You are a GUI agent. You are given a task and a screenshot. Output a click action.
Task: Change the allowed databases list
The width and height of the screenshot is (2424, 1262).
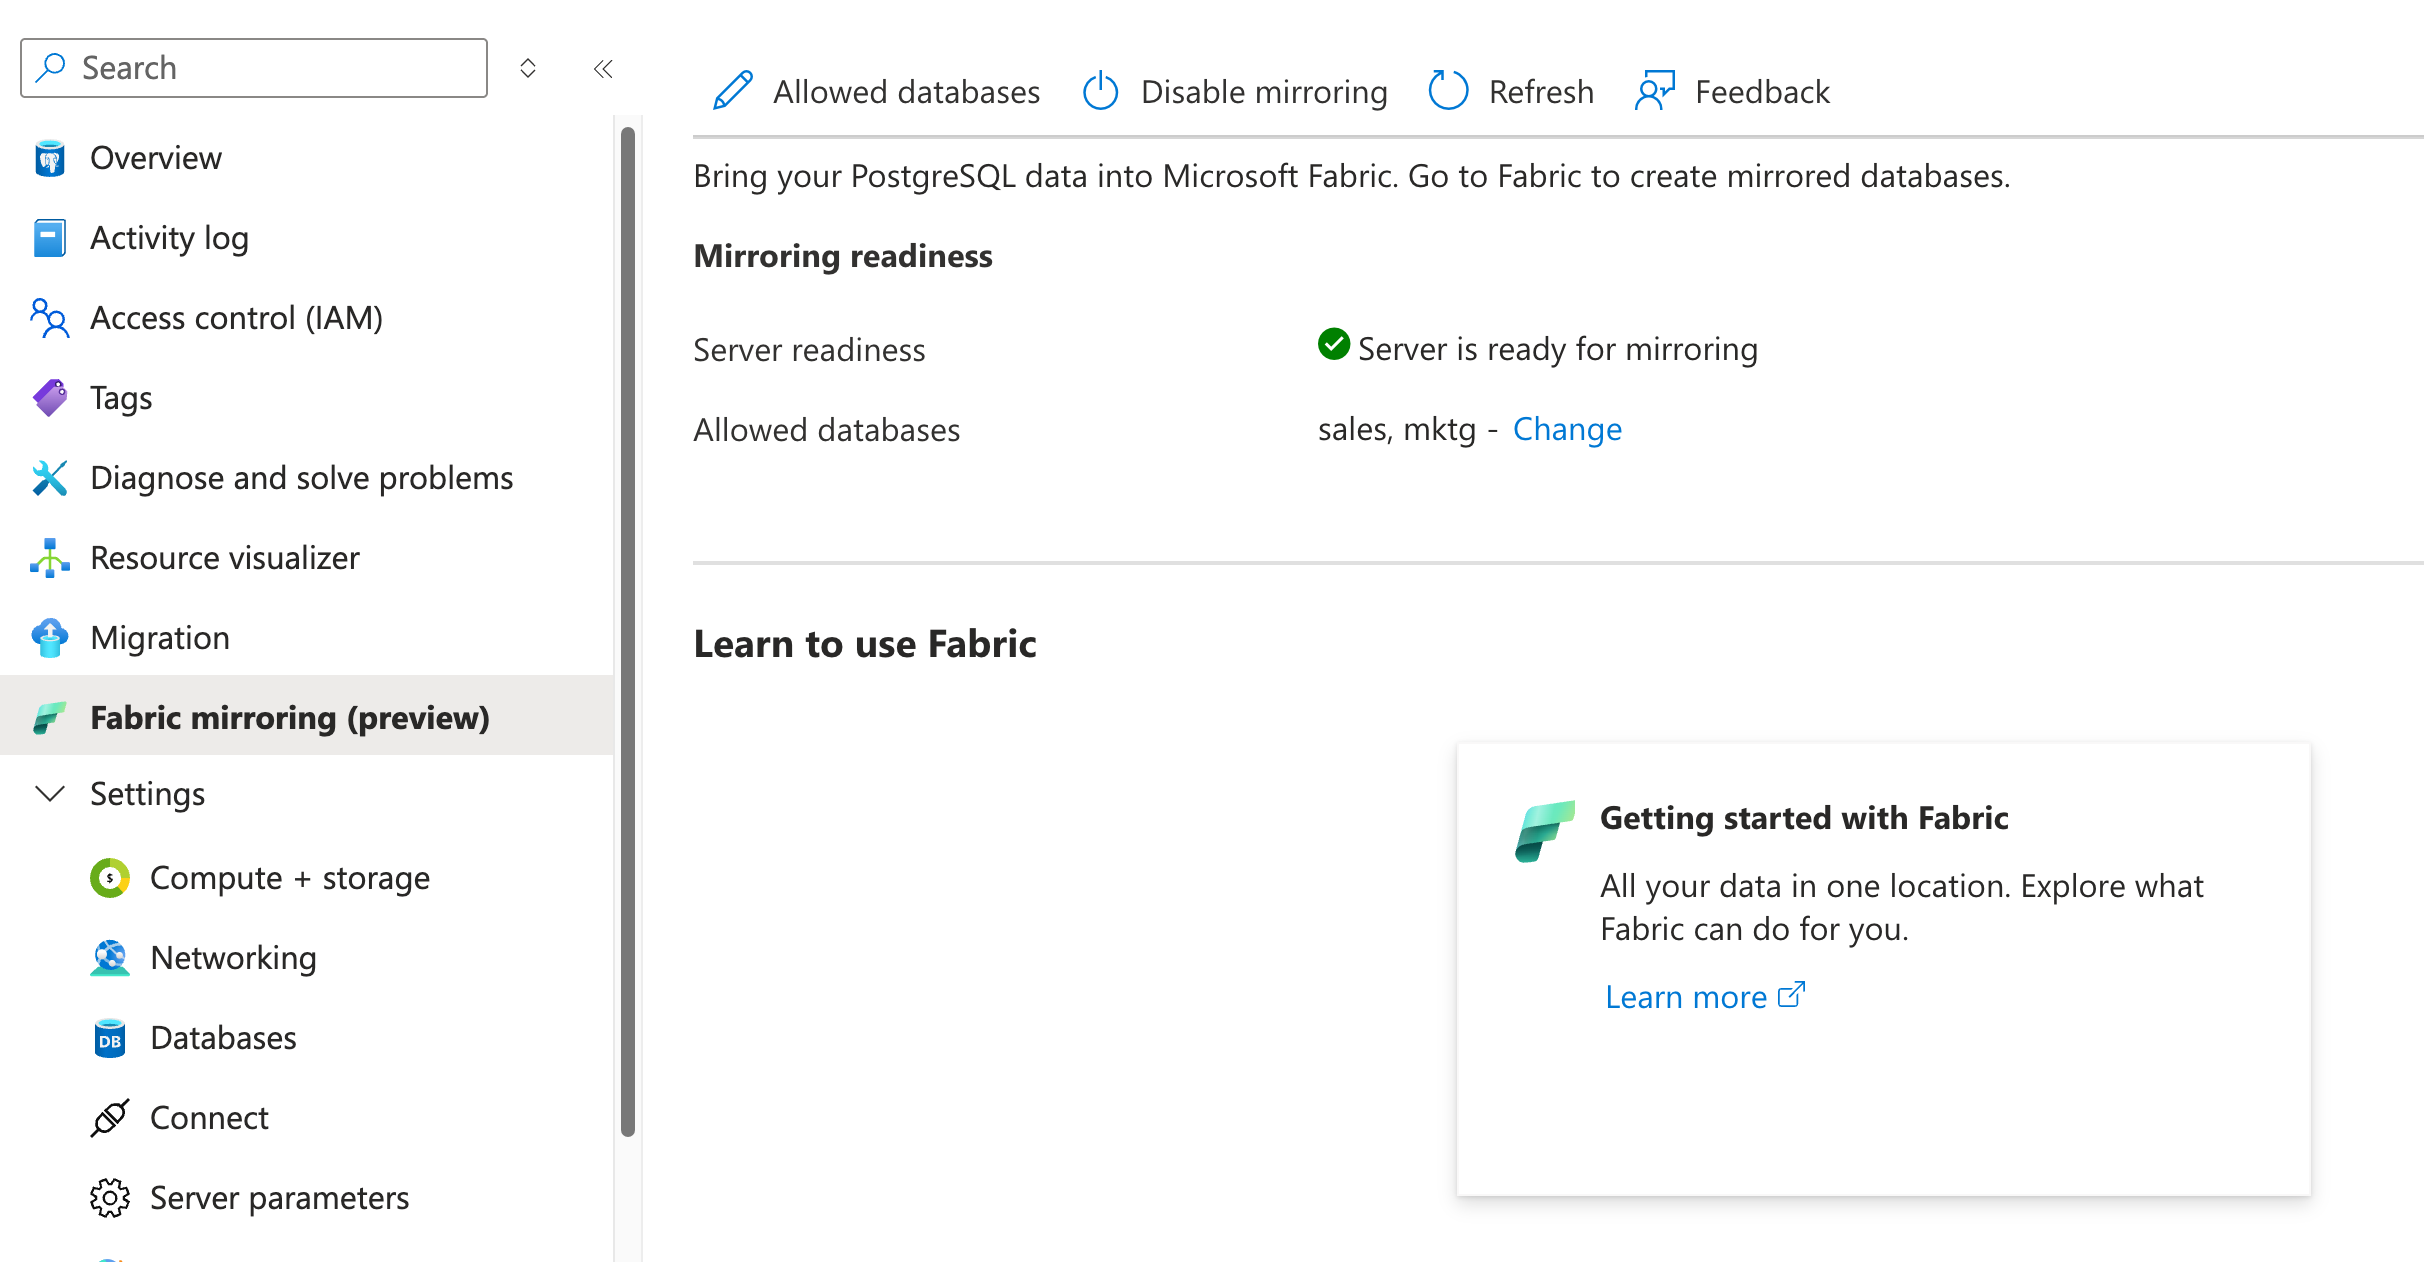[x=1566, y=429]
